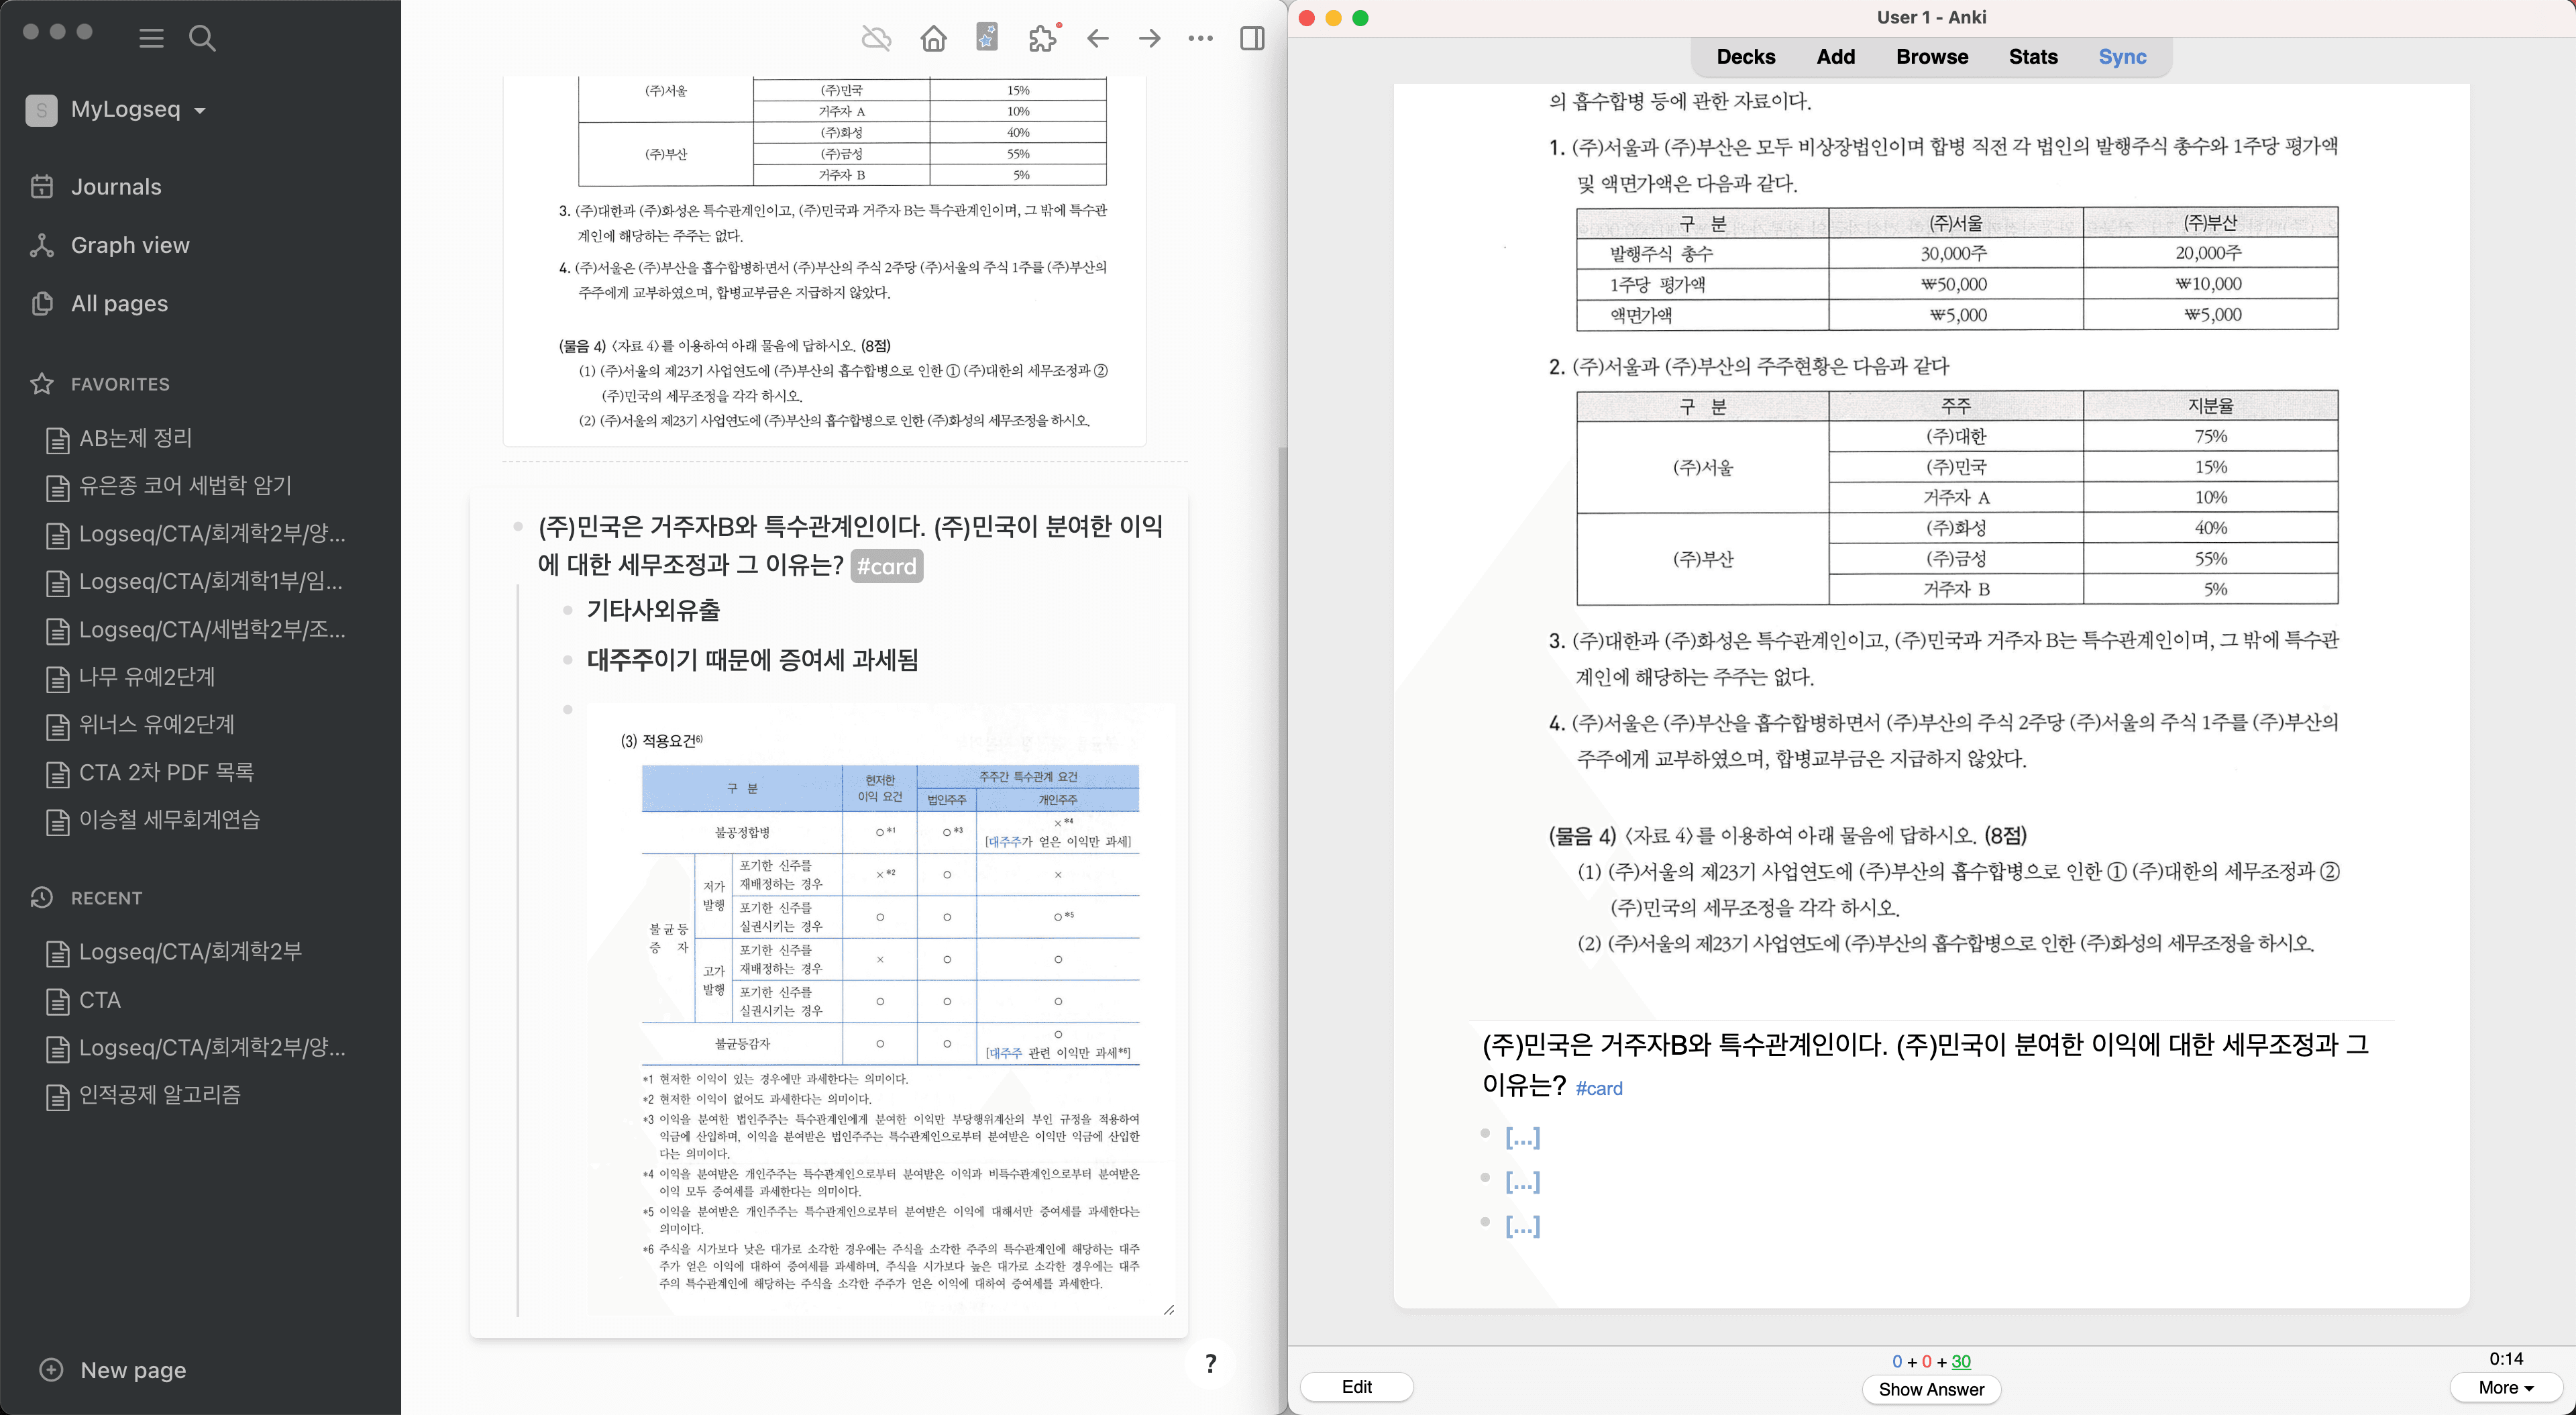Open Anki Stats
This screenshot has height=1415, width=2576.
tap(2033, 57)
